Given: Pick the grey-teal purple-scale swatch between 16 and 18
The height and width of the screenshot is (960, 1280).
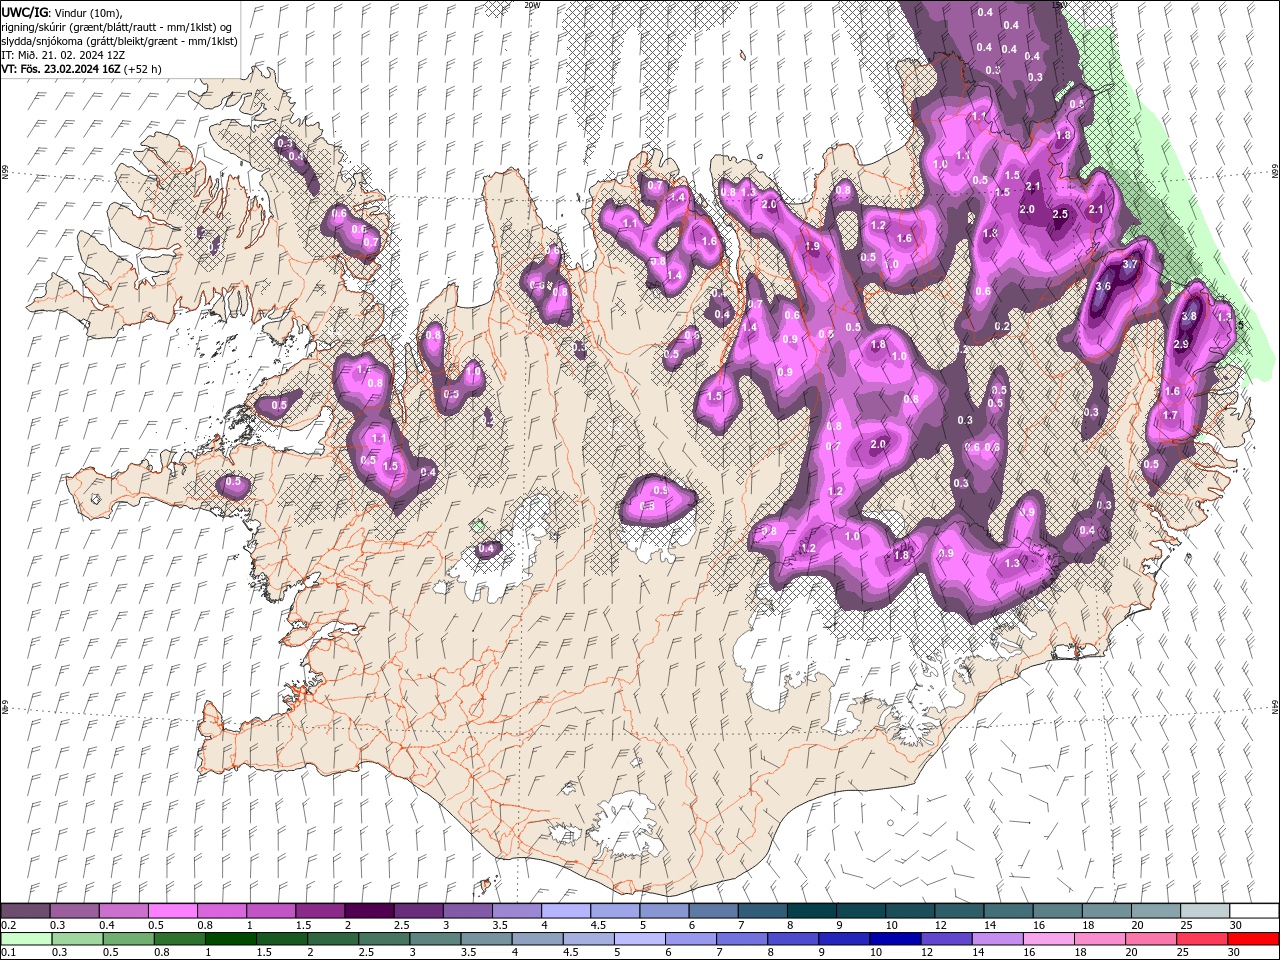Looking at the screenshot, I should click(1058, 911).
